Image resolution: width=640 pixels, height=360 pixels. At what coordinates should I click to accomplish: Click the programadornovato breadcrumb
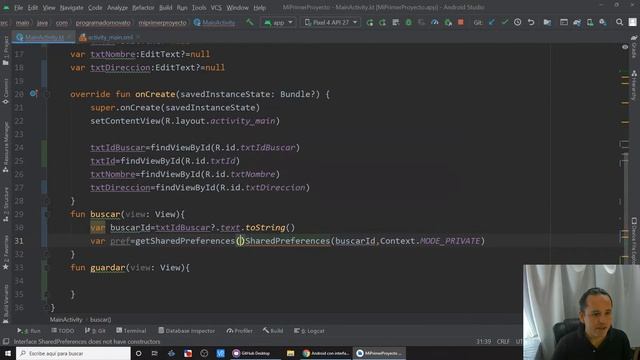coord(103,22)
